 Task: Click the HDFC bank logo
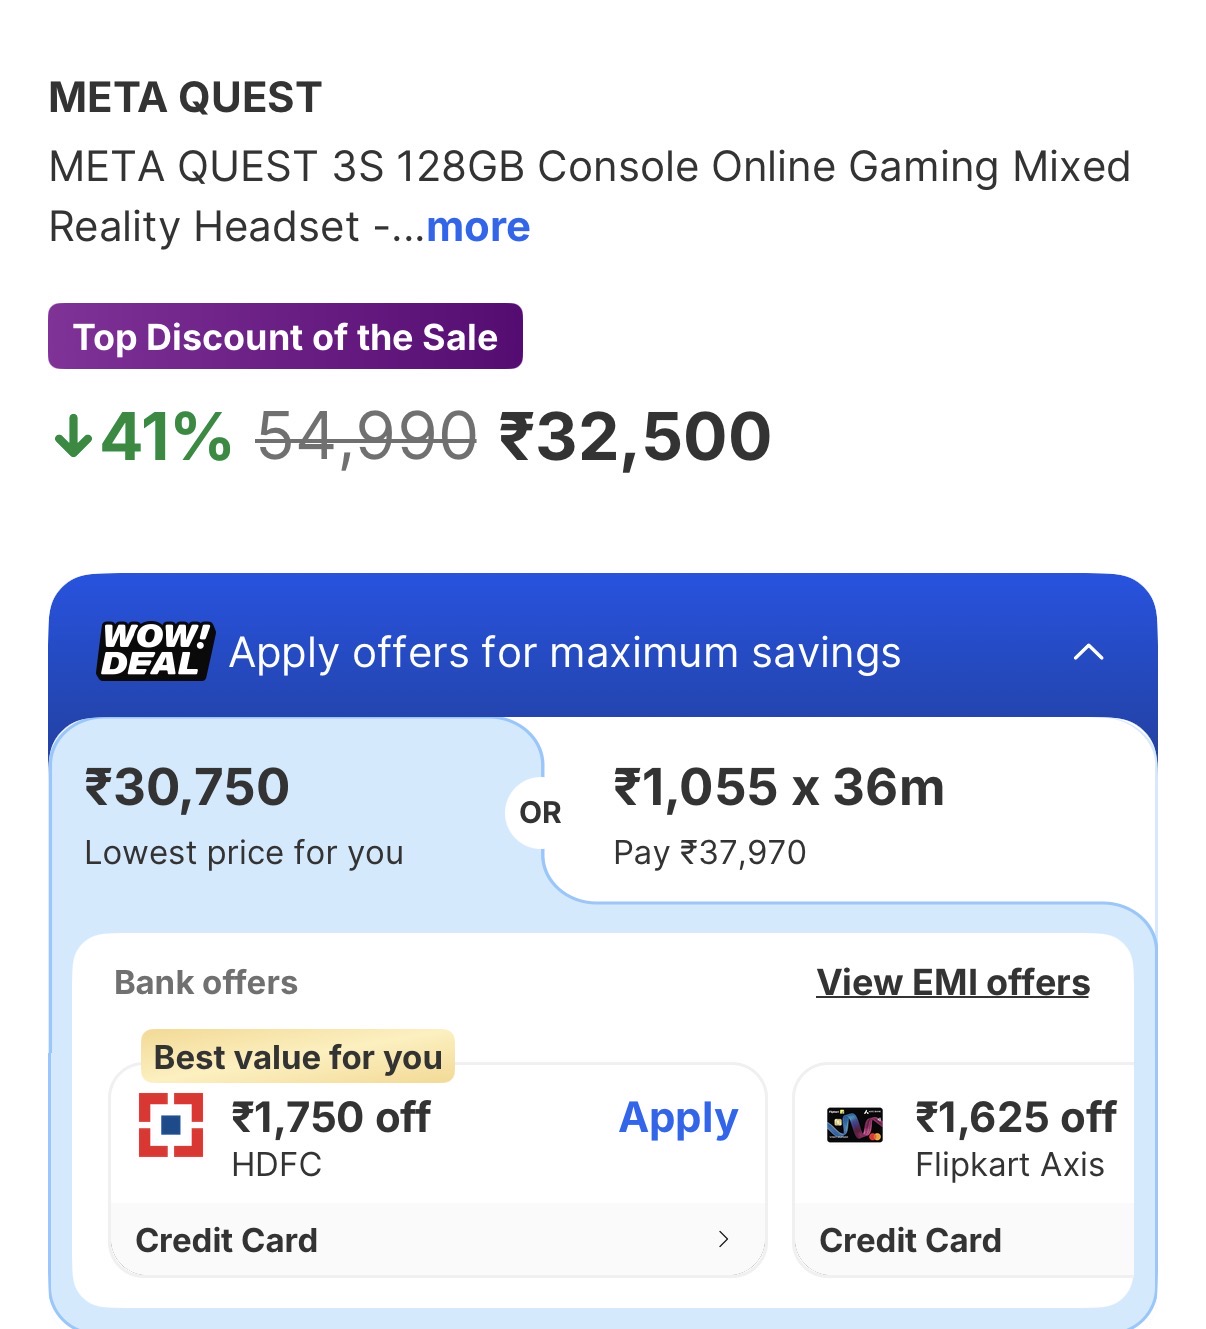tap(171, 1125)
